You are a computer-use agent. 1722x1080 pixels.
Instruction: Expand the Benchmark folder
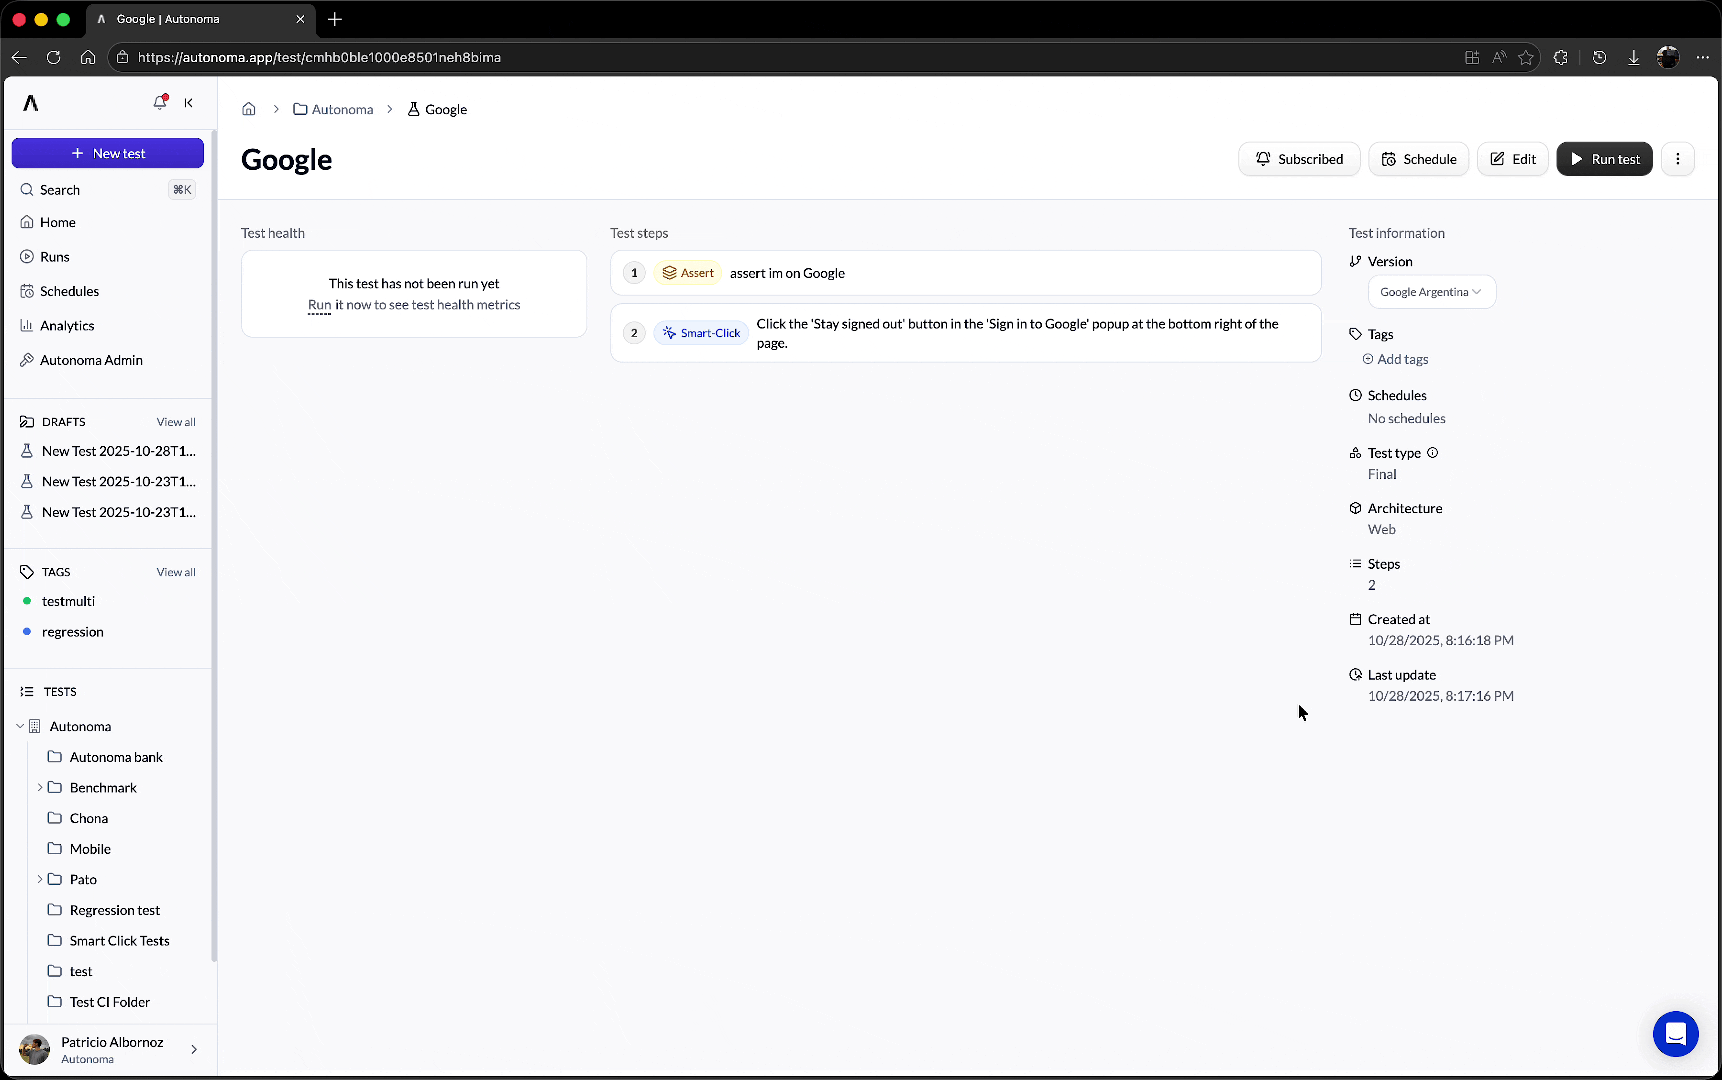pos(41,787)
